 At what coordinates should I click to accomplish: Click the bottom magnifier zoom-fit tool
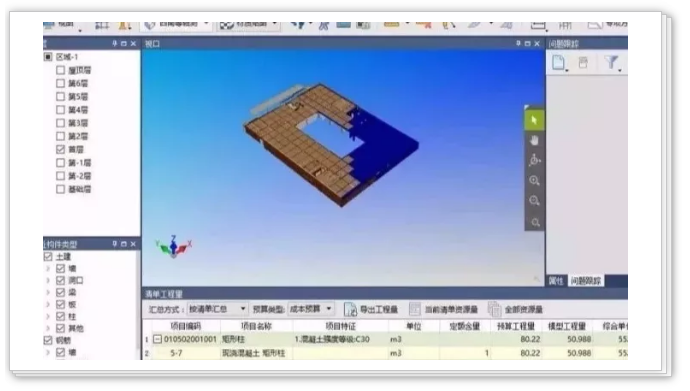pyautogui.click(x=535, y=222)
